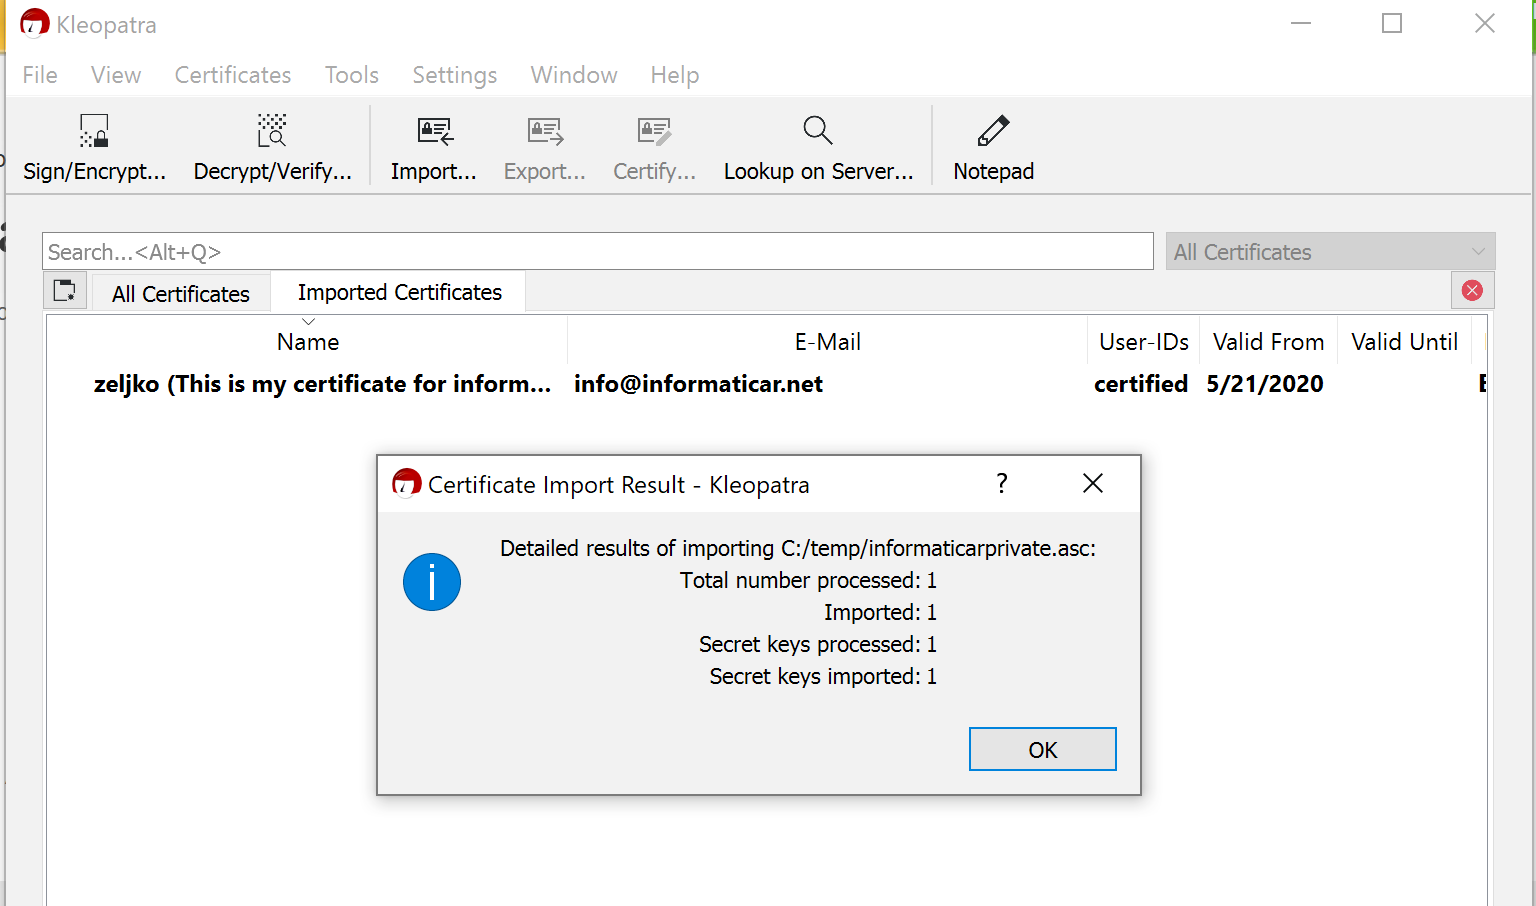1536x906 pixels.
Task: Open the Certificates menu
Action: (x=233, y=75)
